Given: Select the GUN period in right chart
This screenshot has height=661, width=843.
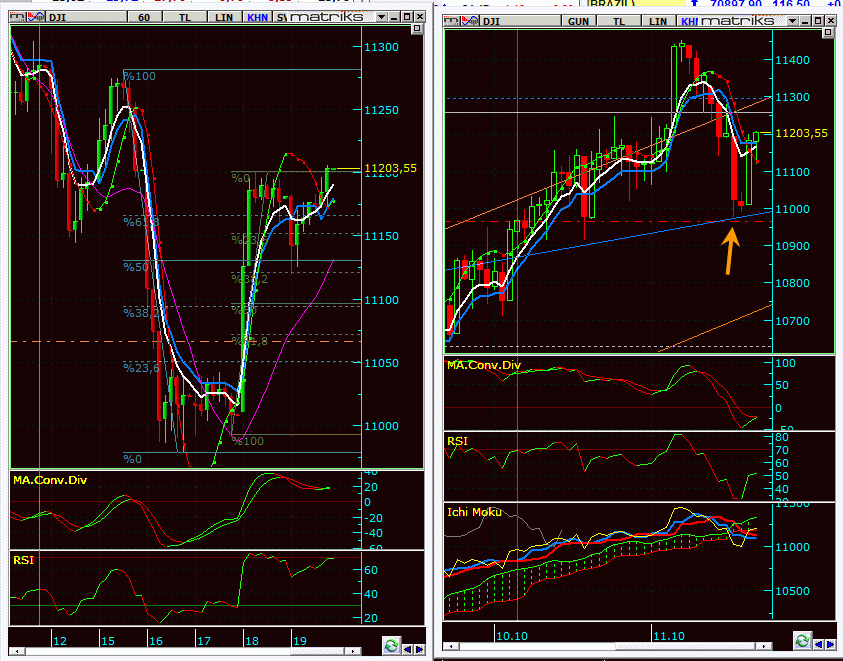Looking at the screenshot, I should [x=578, y=21].
